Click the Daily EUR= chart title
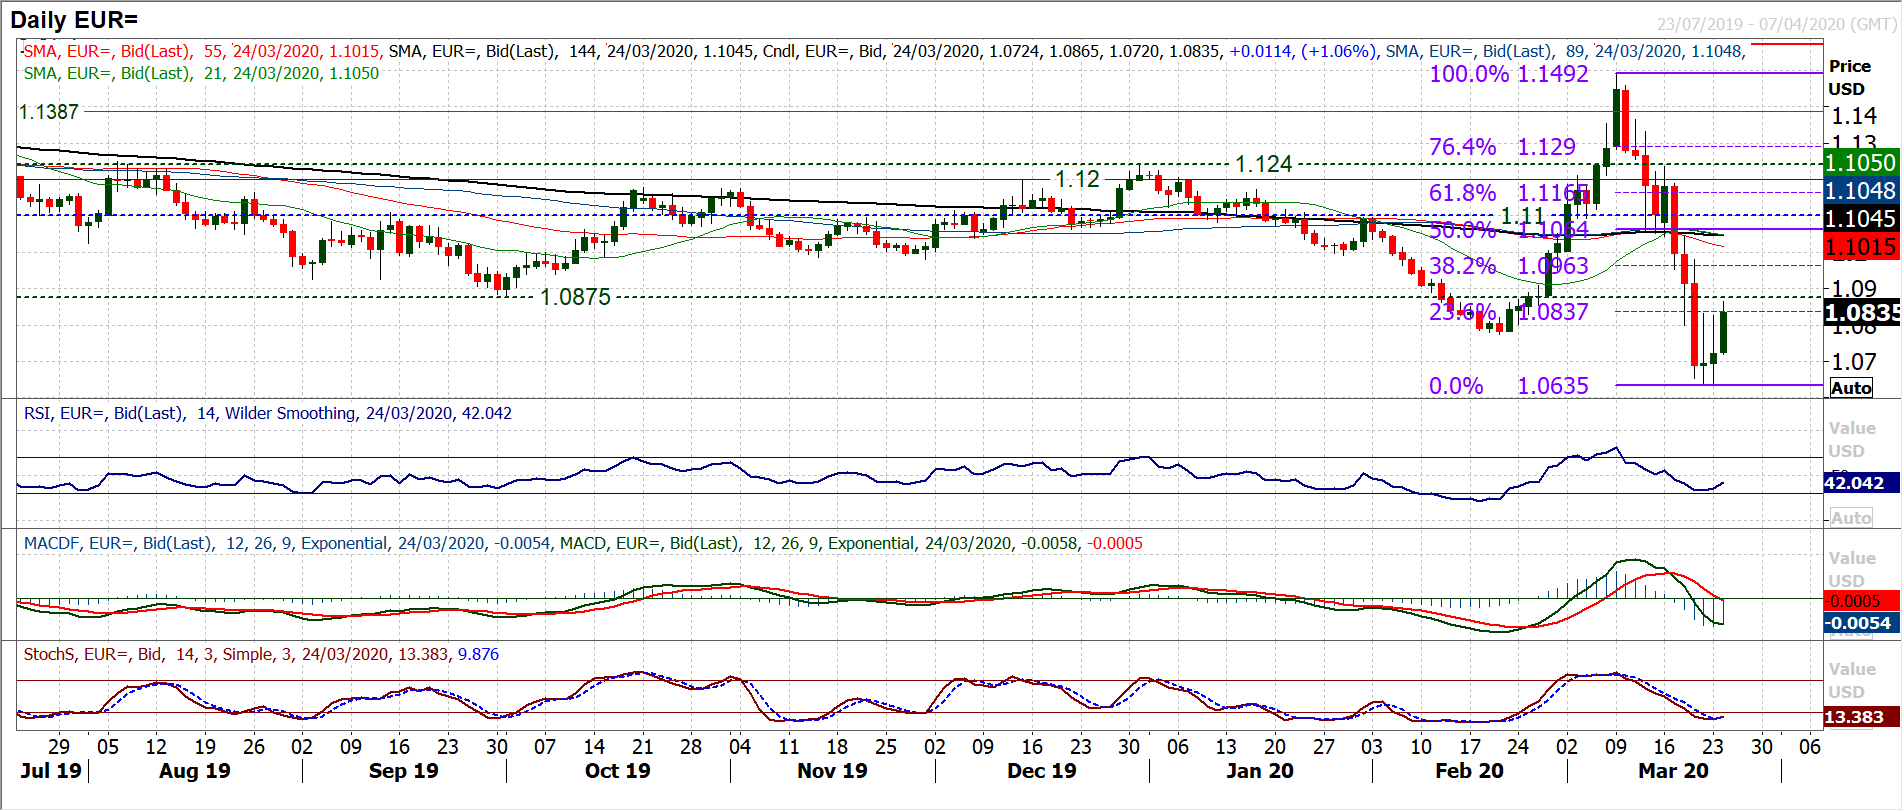The image size is (1903, 811). (74, 19)
